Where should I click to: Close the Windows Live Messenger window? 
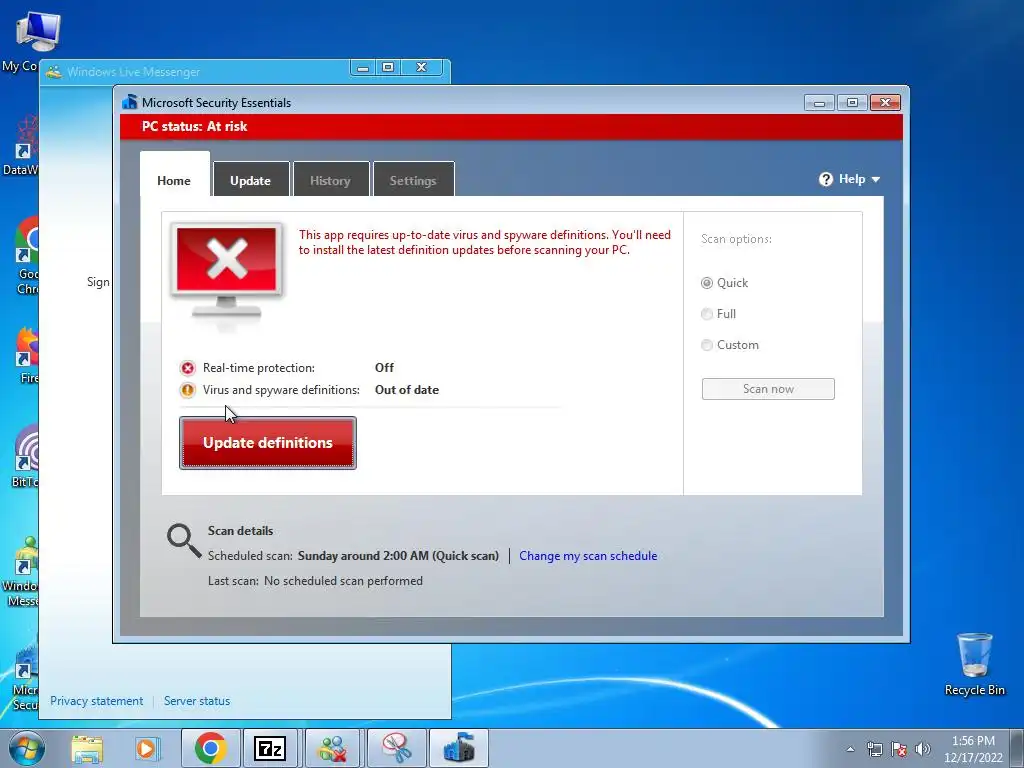(422, 67)
